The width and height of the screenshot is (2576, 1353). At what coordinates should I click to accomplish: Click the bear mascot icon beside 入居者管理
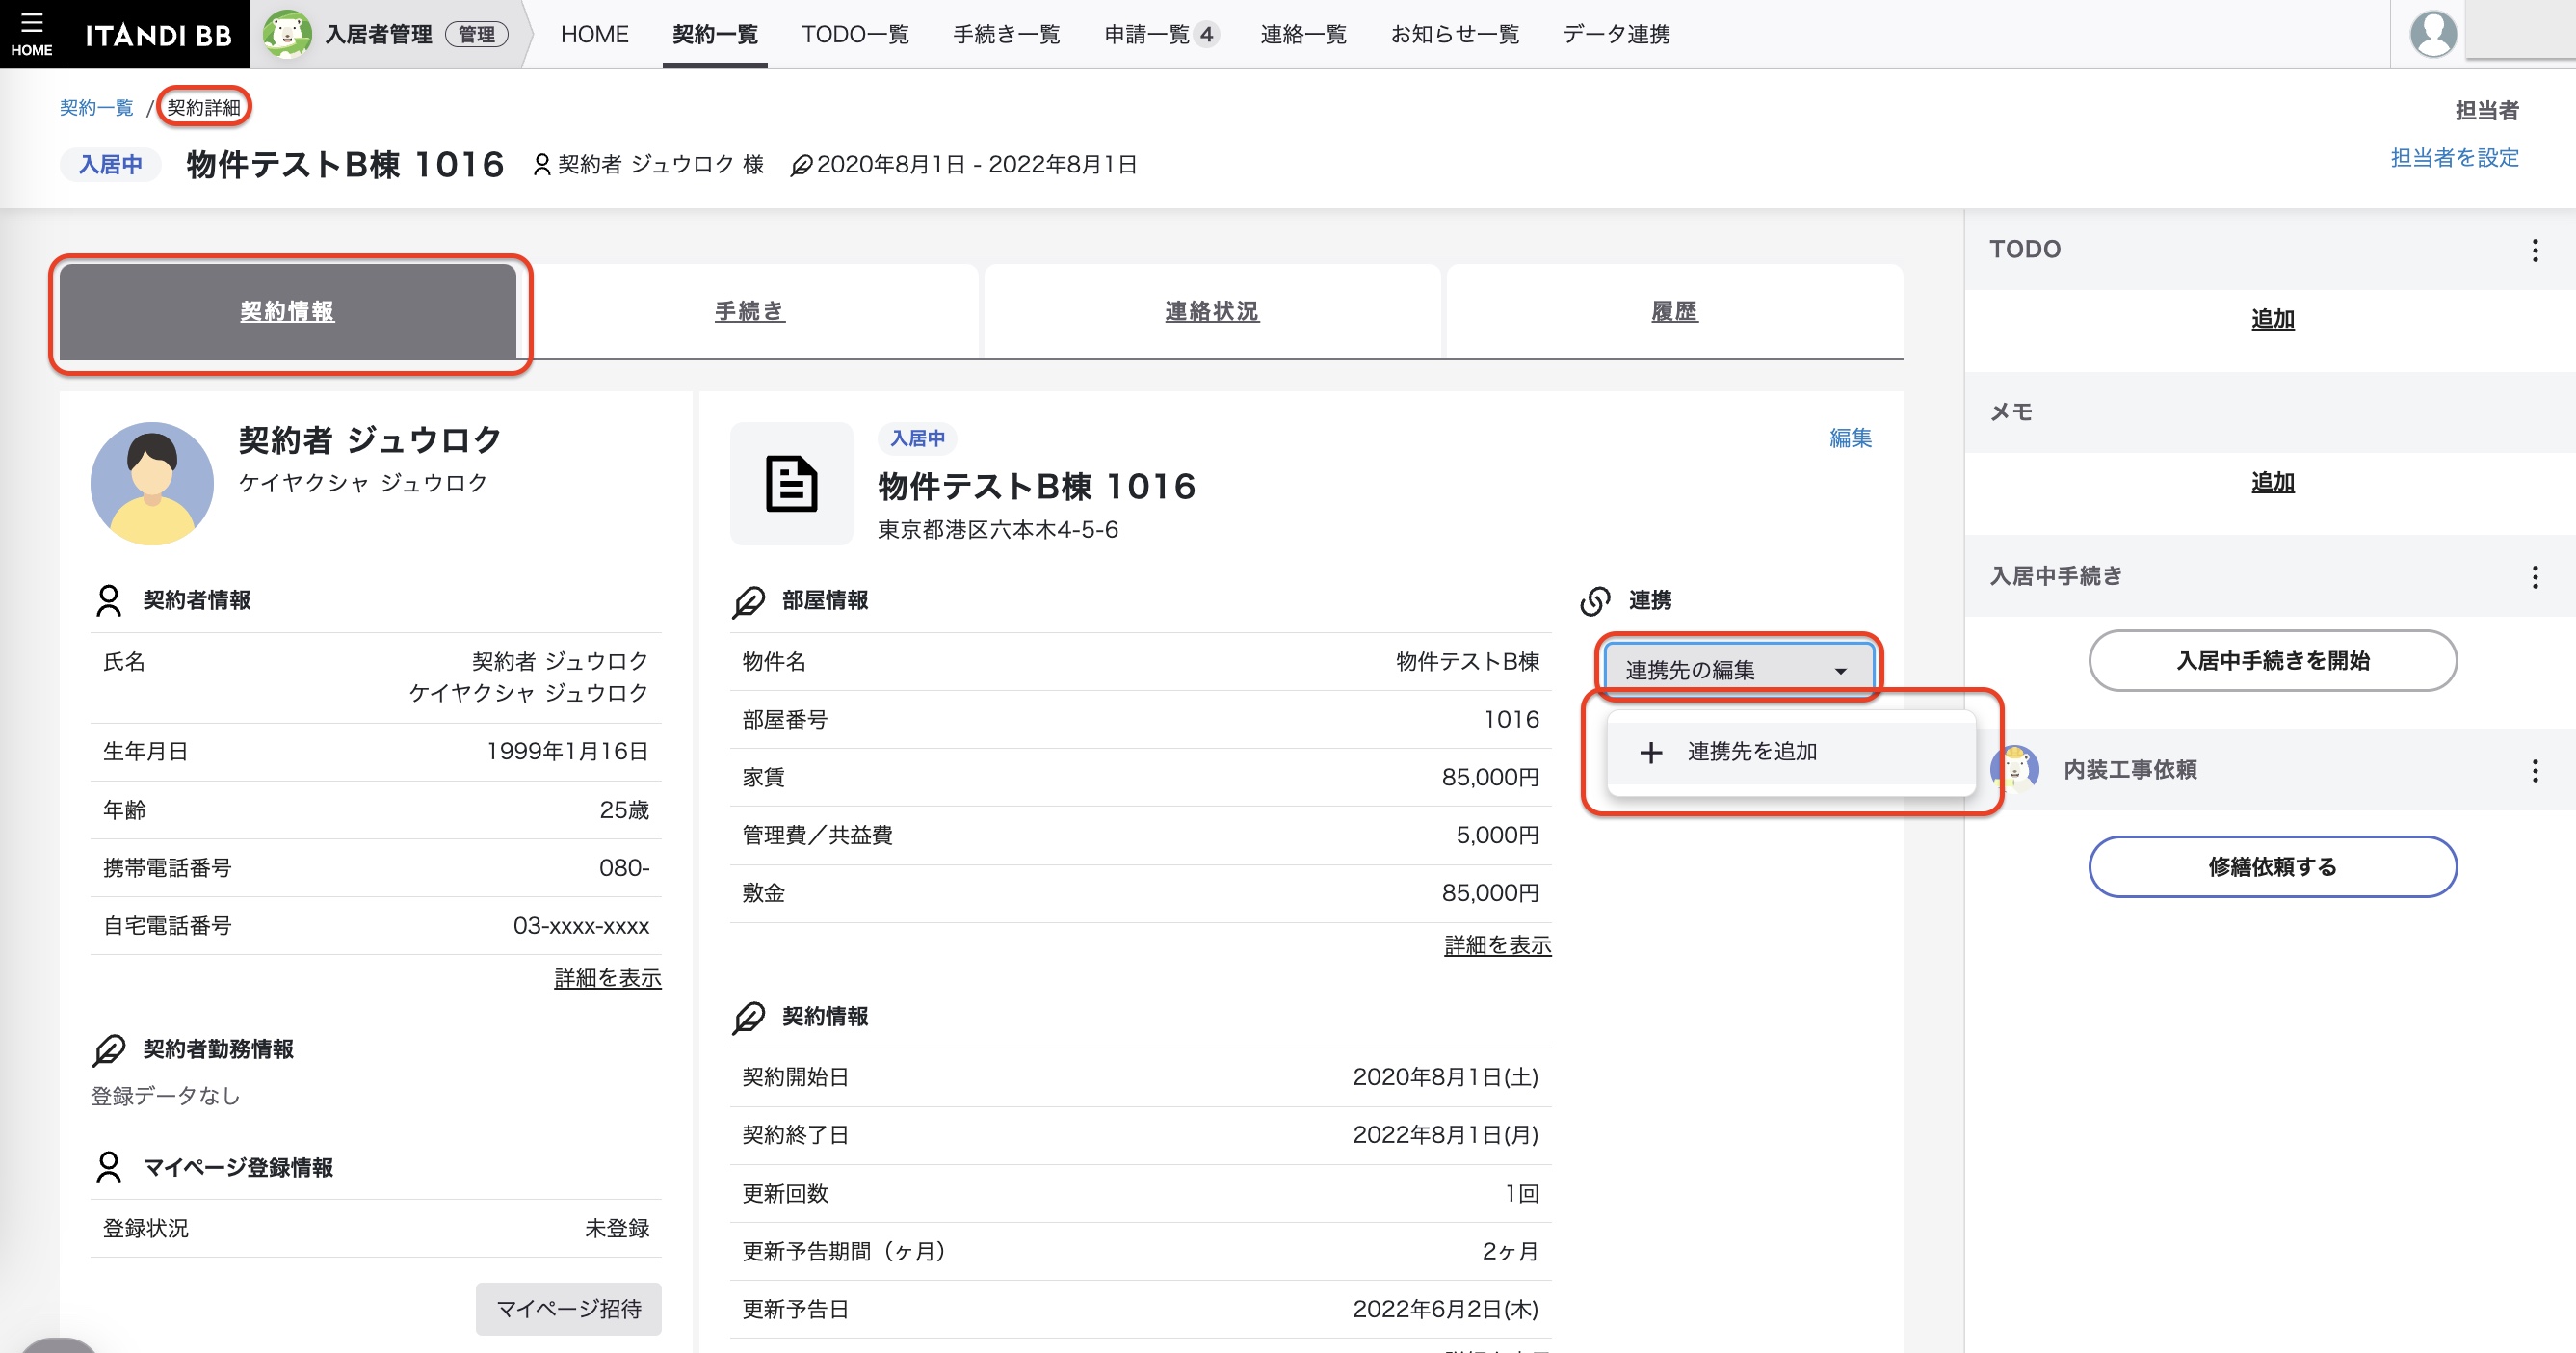point(287,34)
